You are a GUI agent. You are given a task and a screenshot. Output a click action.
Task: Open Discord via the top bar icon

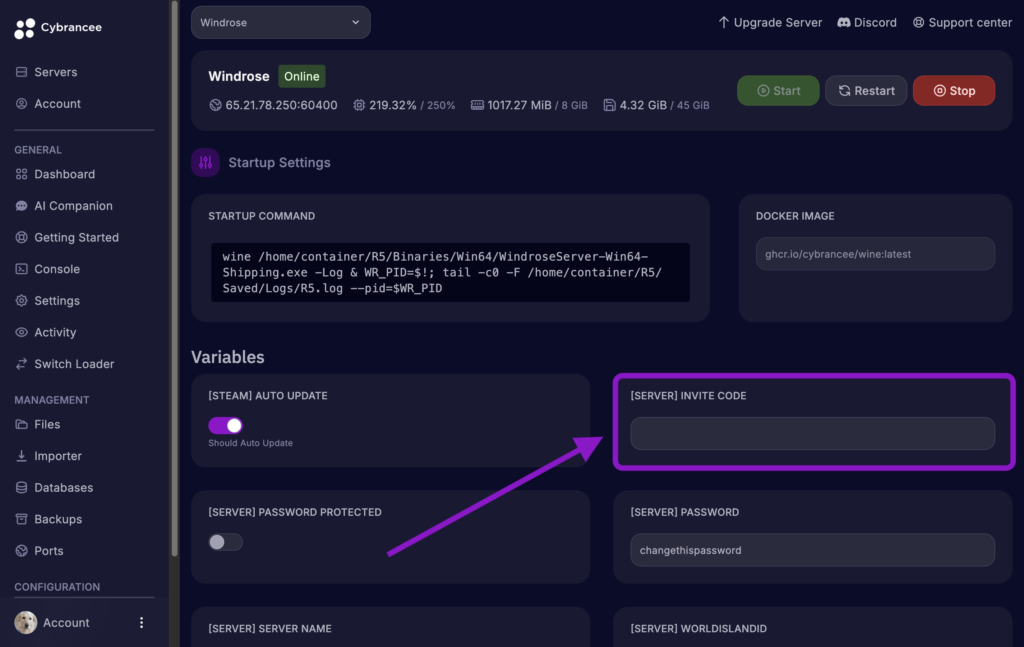[845, 22]
